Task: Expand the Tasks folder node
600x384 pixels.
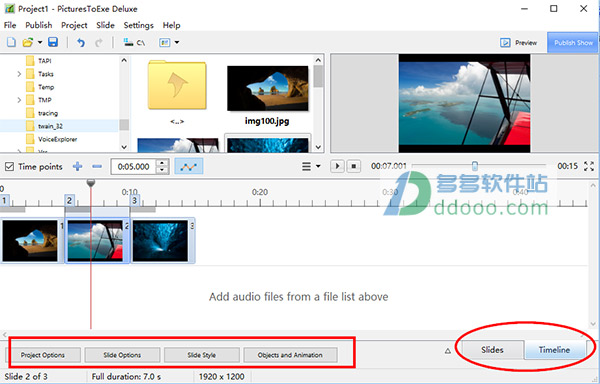Action: tap(19, 74)
